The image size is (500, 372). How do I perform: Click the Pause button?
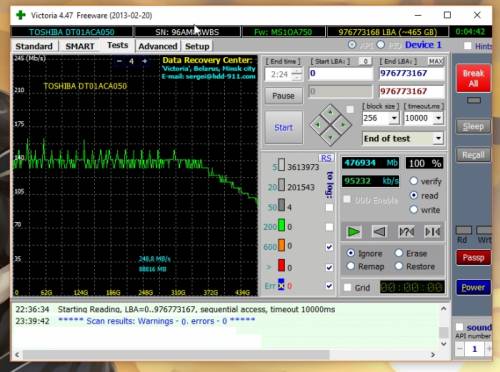pos(283,96)
